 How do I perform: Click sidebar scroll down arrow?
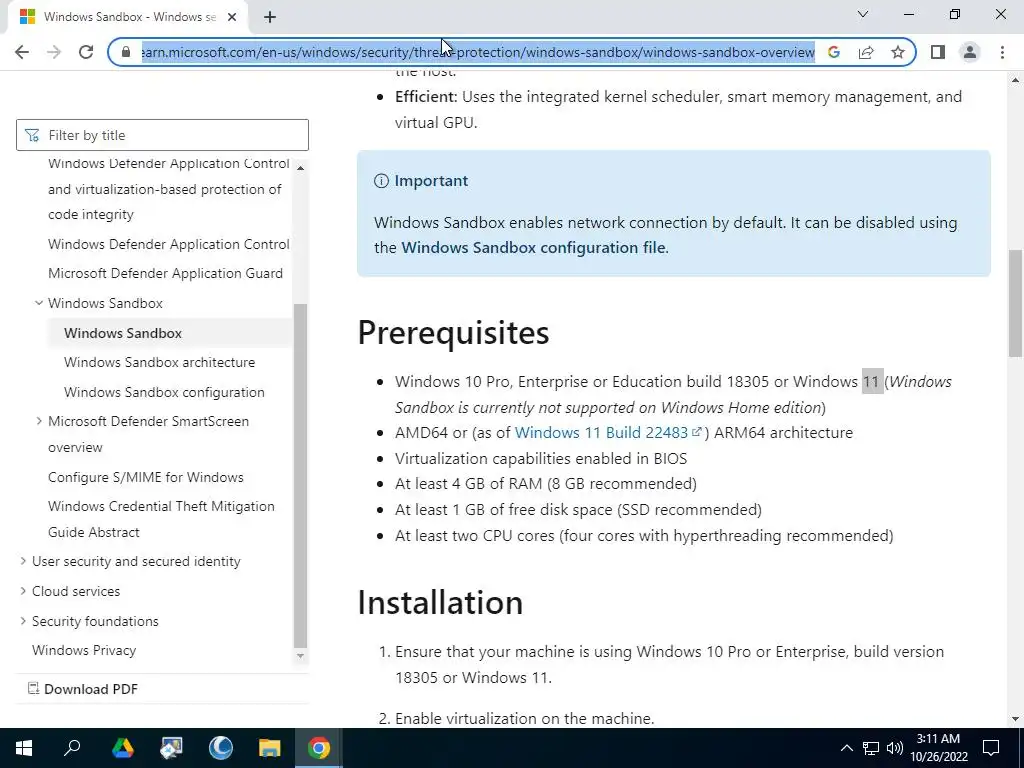[300, 656]
